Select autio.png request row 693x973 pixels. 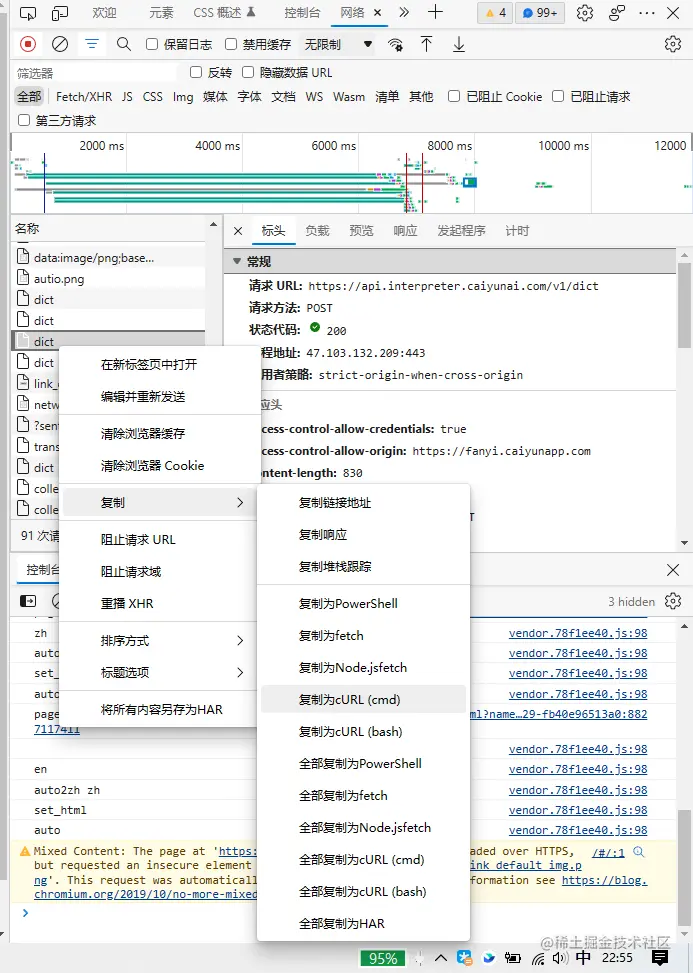pyautogui.click(x=109, y=279)
